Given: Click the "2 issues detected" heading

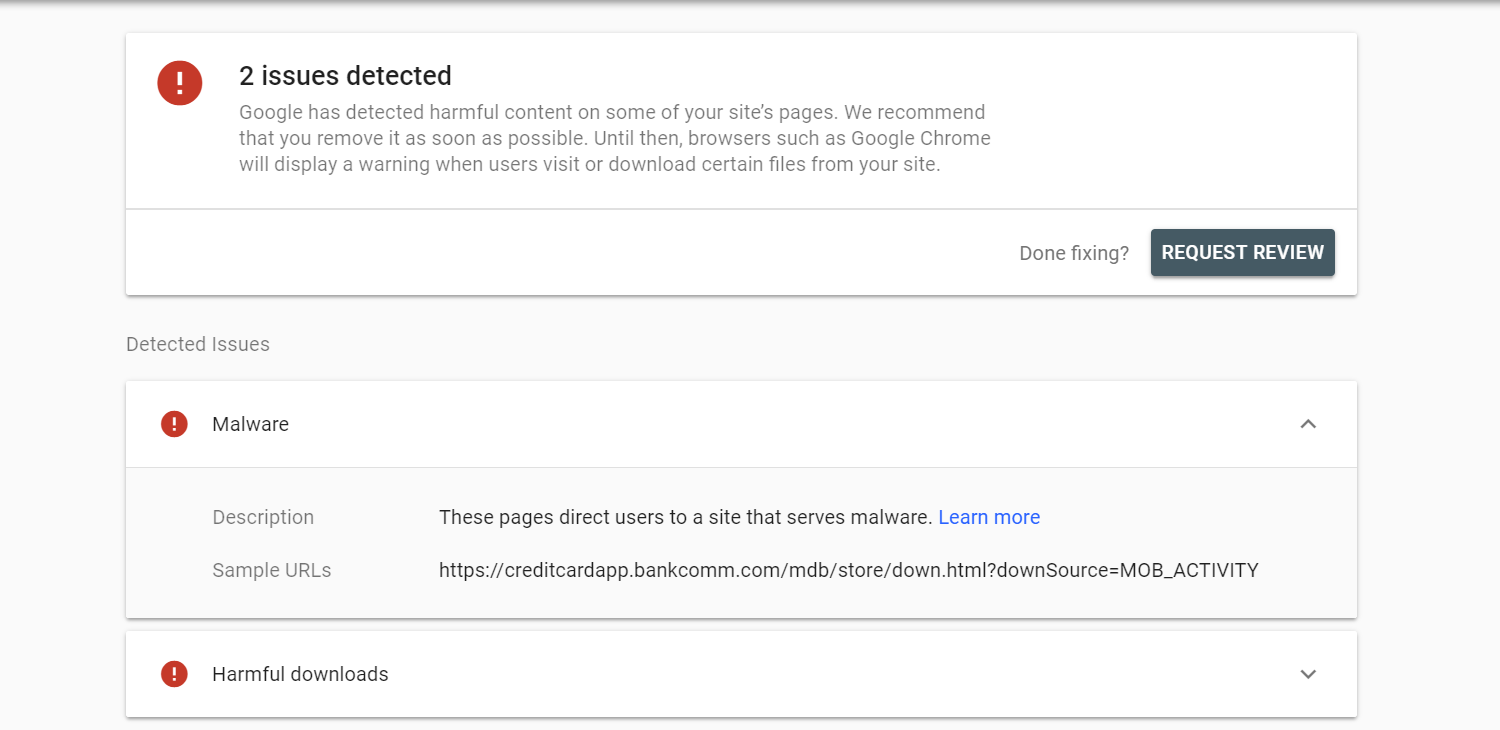Looking at the screenshot, I should pyautogui.click(x=345, y=76).
